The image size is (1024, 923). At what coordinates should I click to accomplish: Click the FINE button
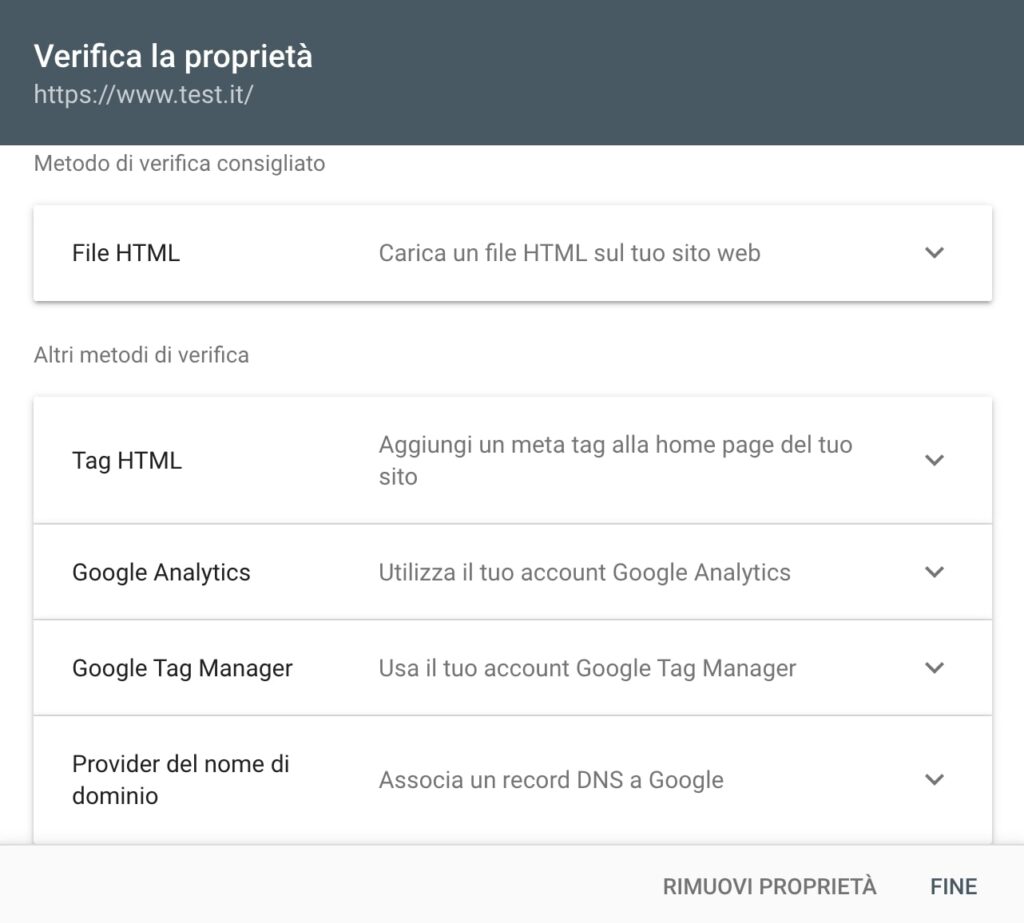(953, 886)
